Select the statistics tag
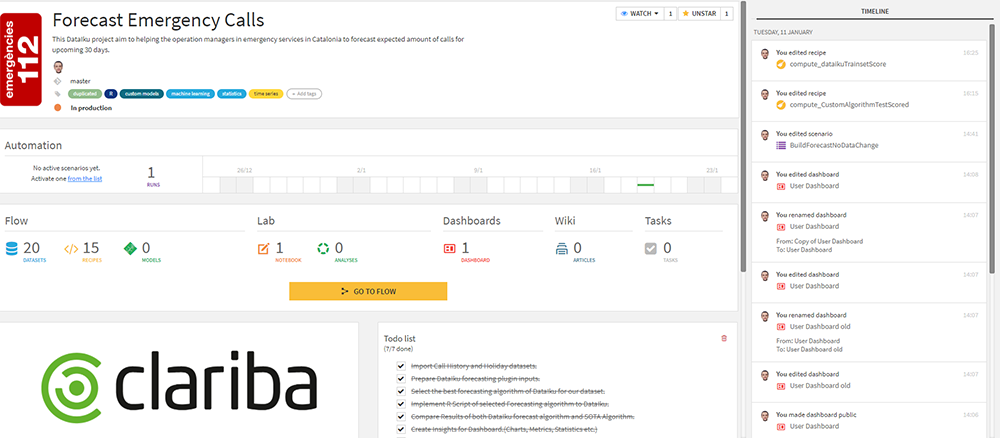This screenshot has width=1000, height=438. [231, 94]
